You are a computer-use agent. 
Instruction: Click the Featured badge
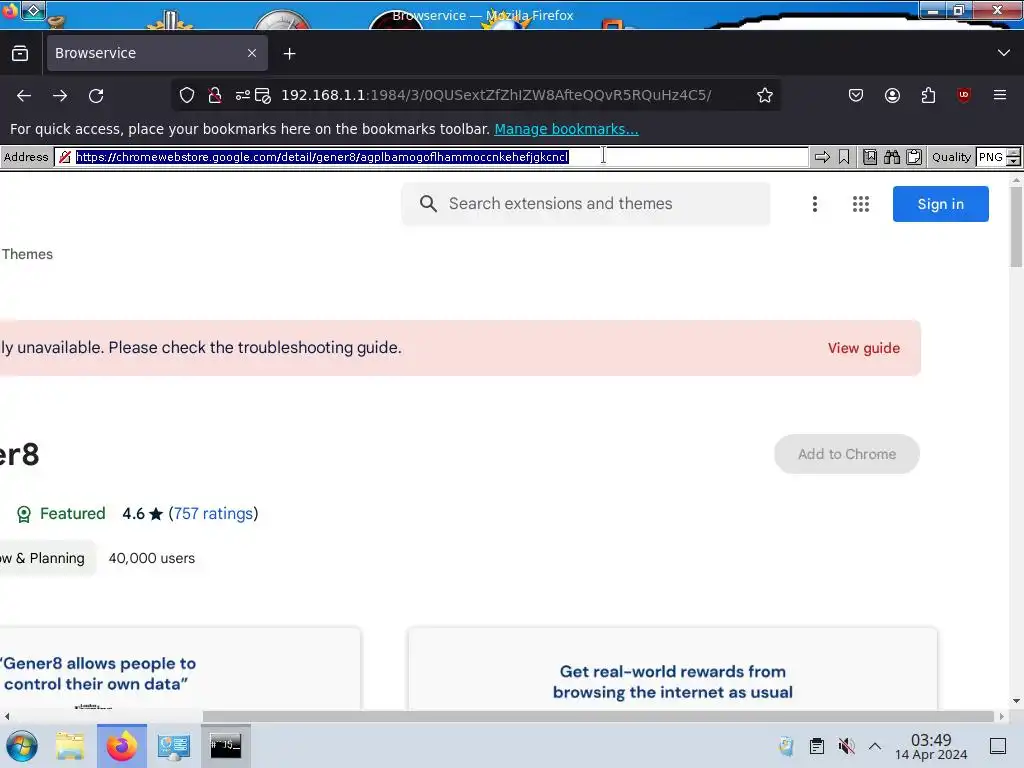click(61, 514)
